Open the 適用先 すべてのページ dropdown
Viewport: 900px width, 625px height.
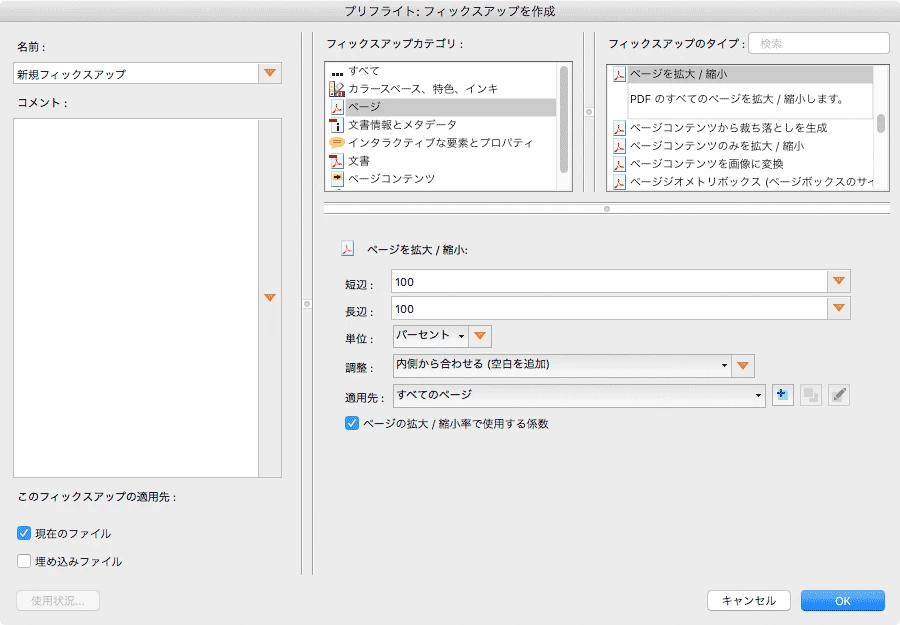(579, 395)
